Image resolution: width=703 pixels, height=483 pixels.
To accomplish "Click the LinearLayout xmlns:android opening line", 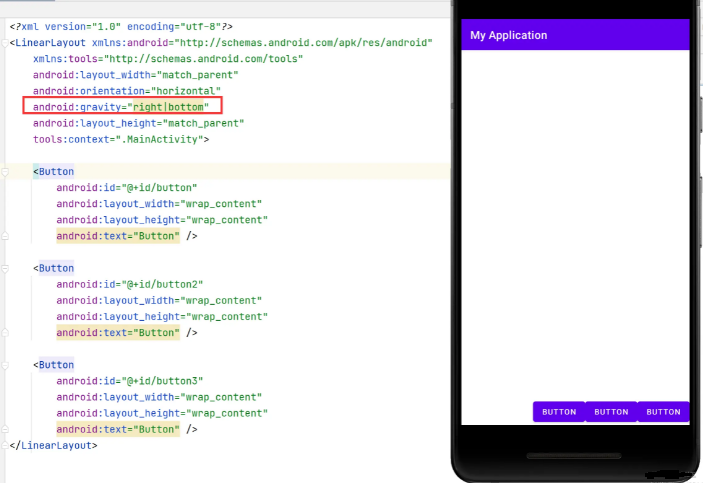I will tap(221, 43).
